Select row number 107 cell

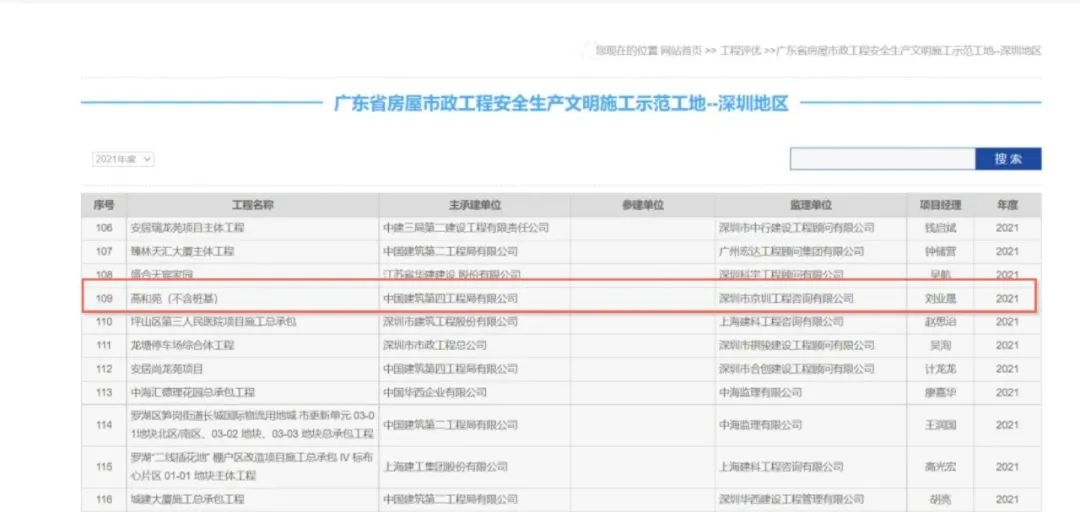click(104, 252)
